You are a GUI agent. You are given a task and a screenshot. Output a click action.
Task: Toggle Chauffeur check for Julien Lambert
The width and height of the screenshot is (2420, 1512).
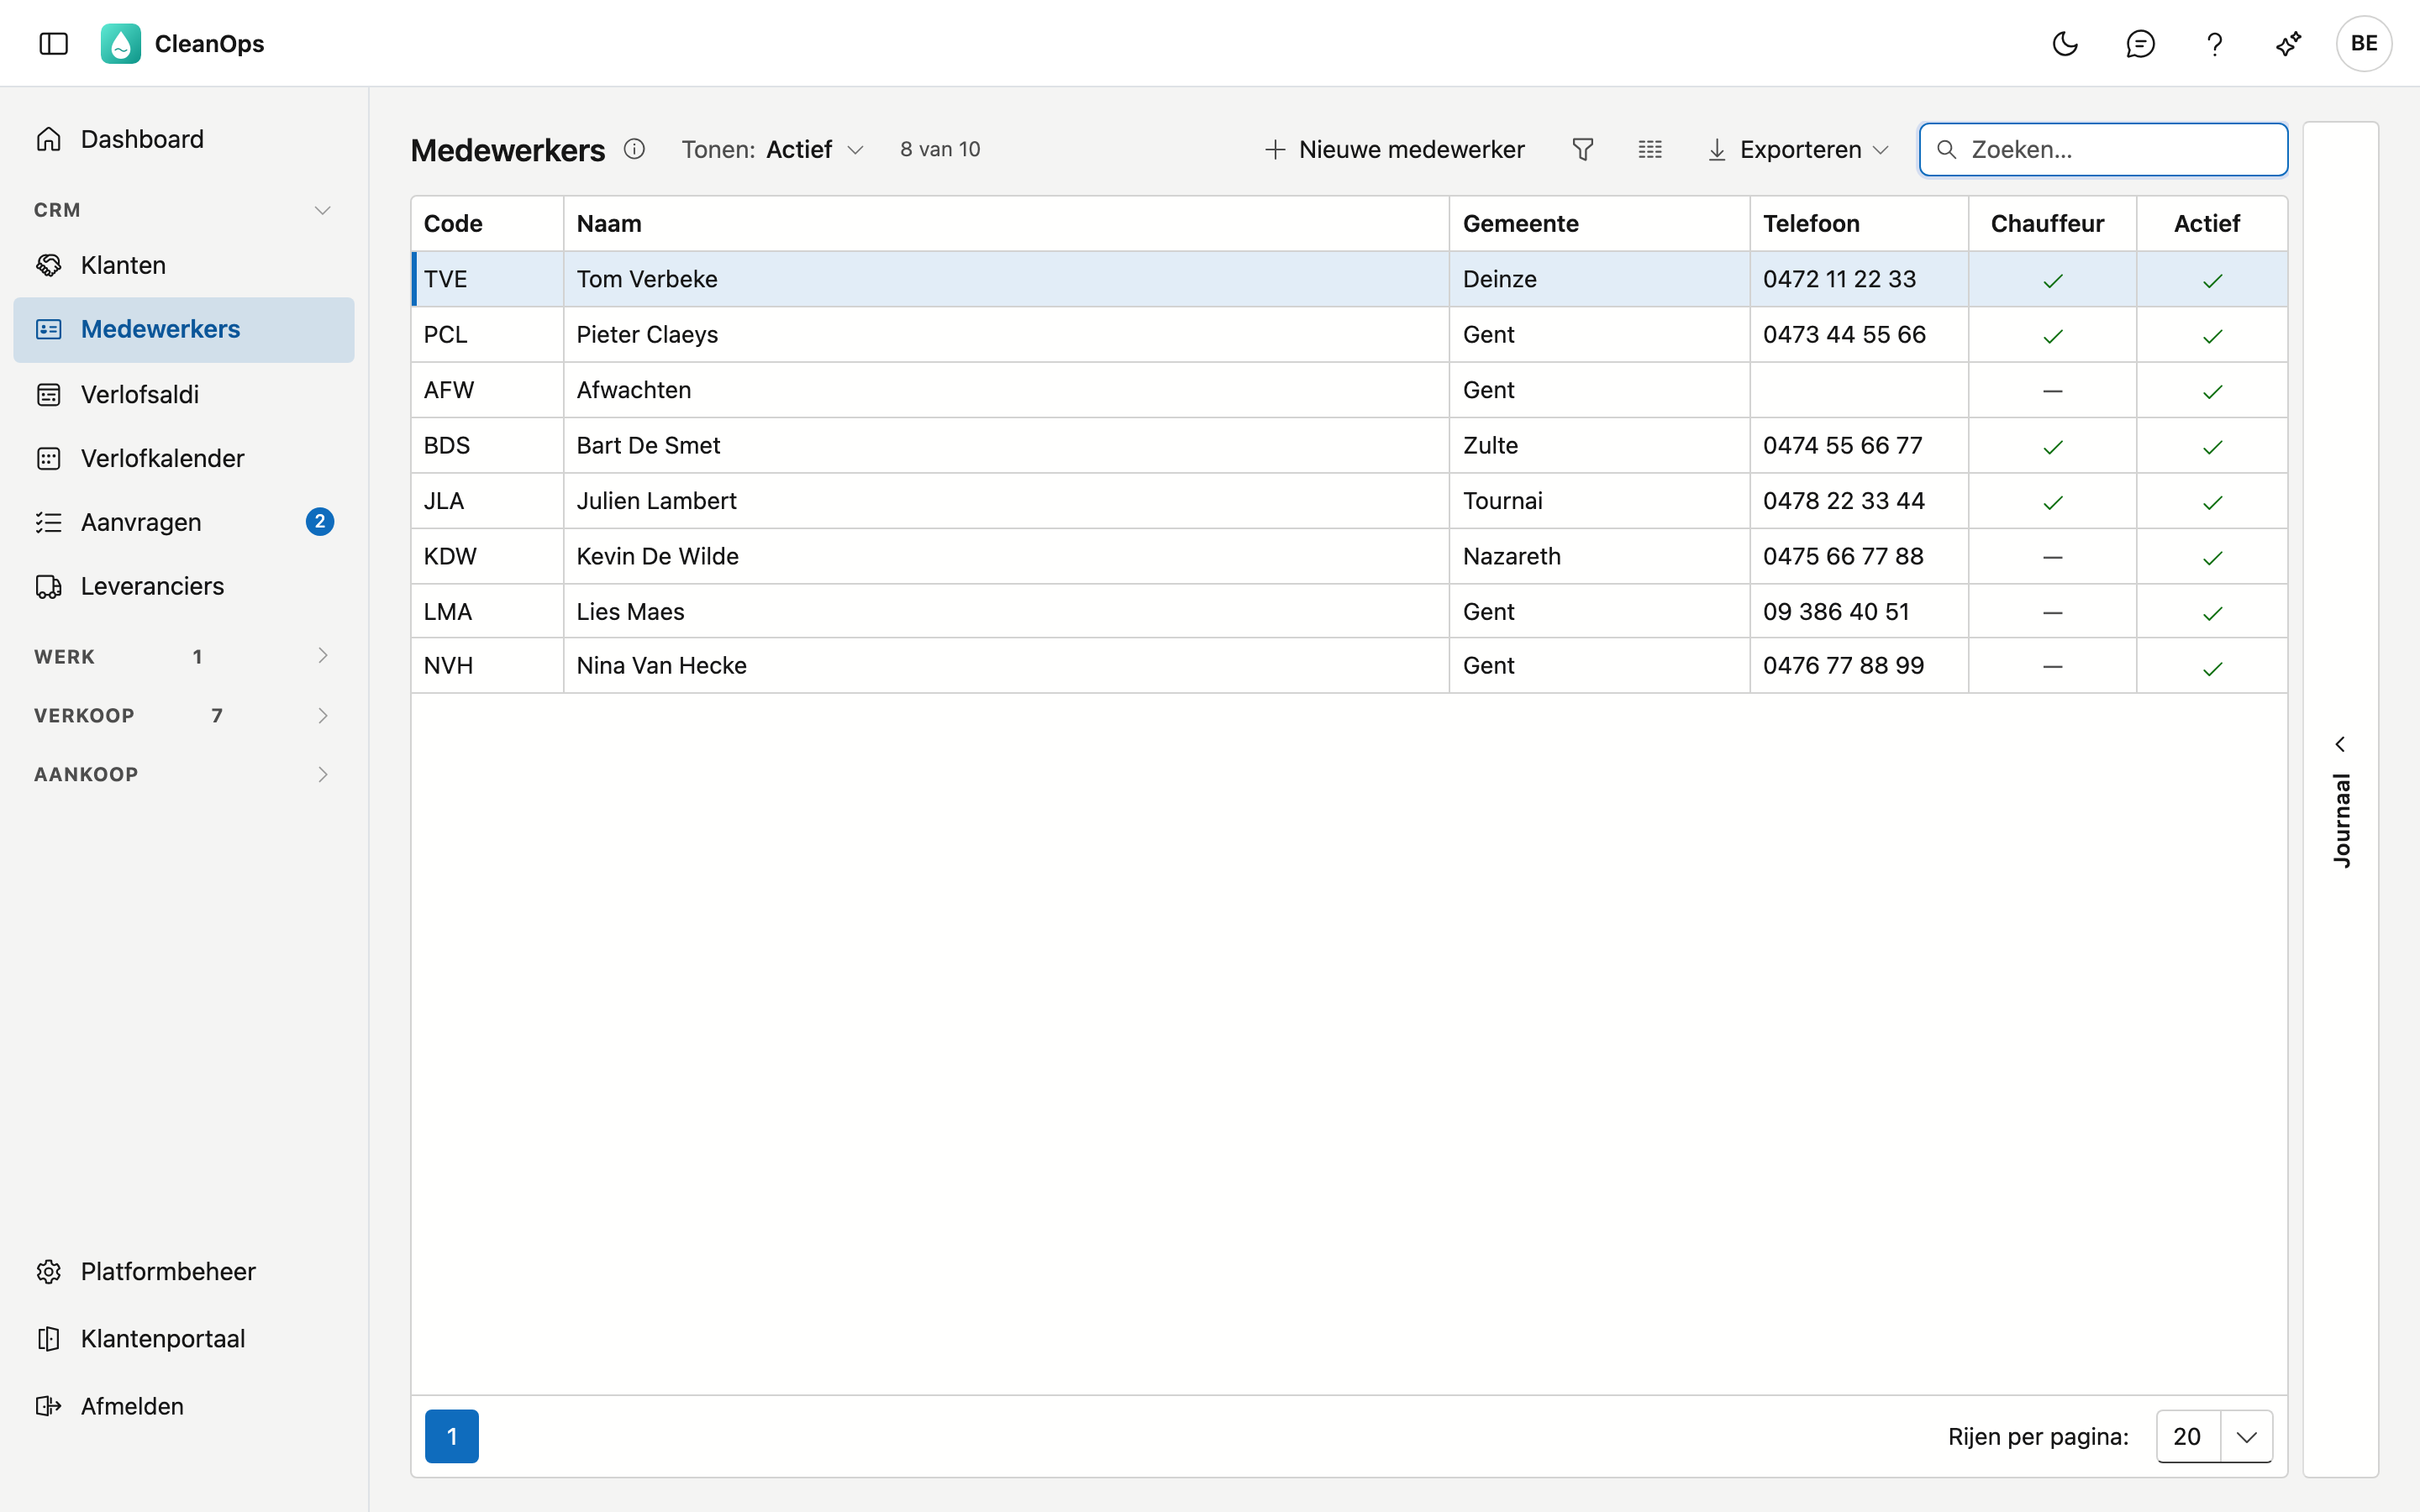[x=2053, y=502]
